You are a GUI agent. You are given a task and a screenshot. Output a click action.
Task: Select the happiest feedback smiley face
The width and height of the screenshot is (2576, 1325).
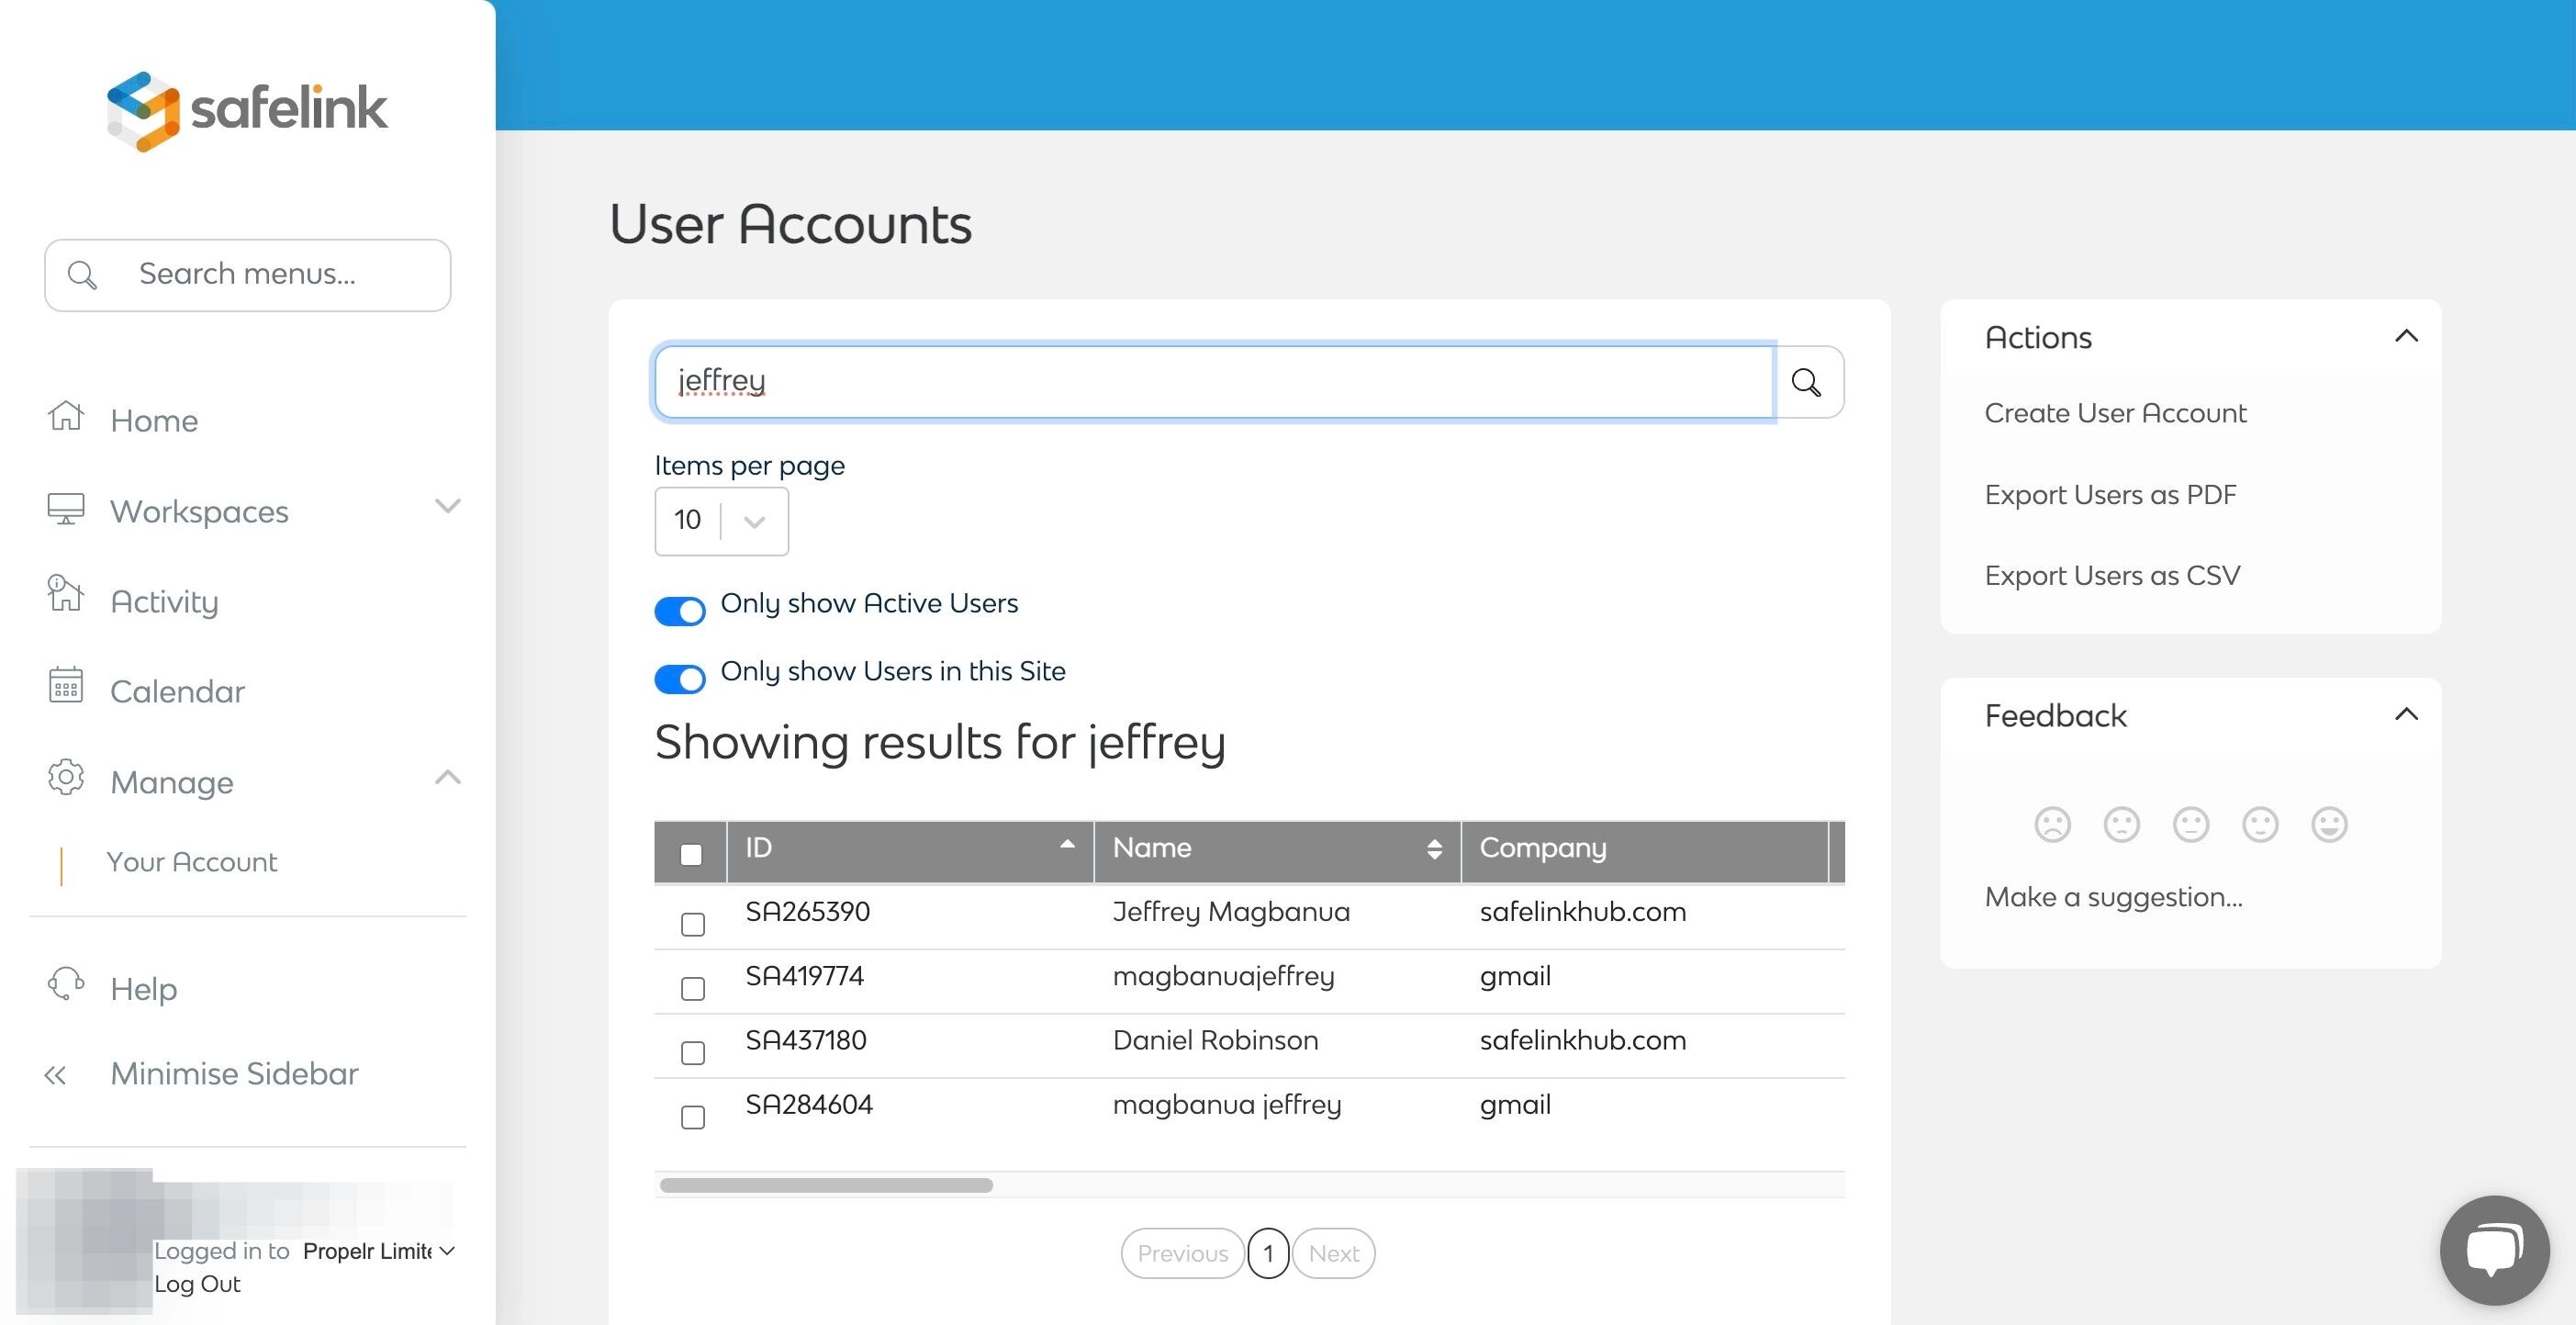coord(2329,825)
